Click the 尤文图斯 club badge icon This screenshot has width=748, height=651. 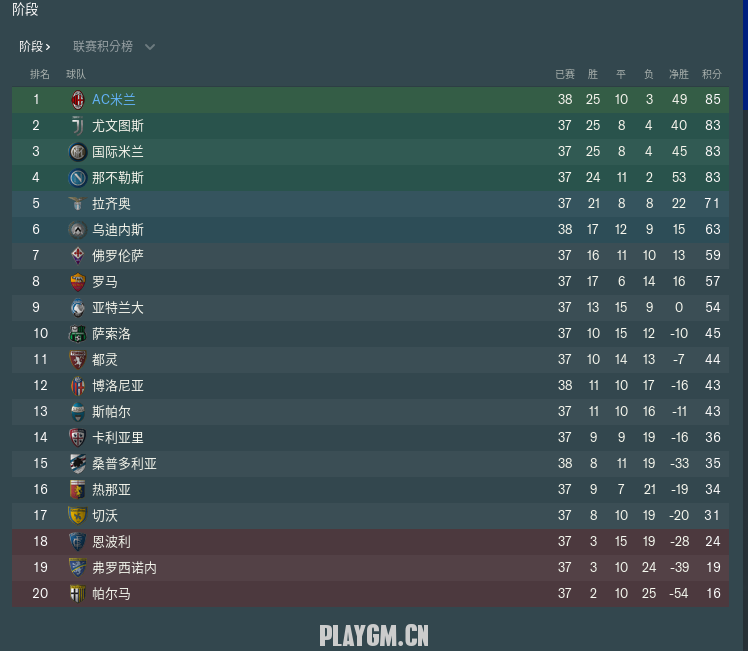[77, 126]
